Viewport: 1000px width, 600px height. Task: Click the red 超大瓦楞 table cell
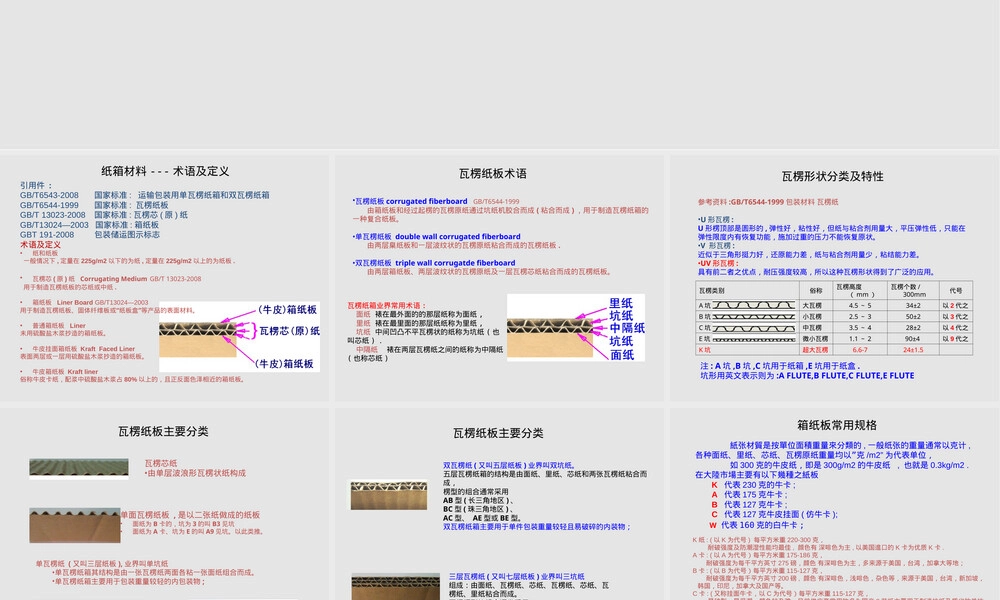tap(815, 349)
